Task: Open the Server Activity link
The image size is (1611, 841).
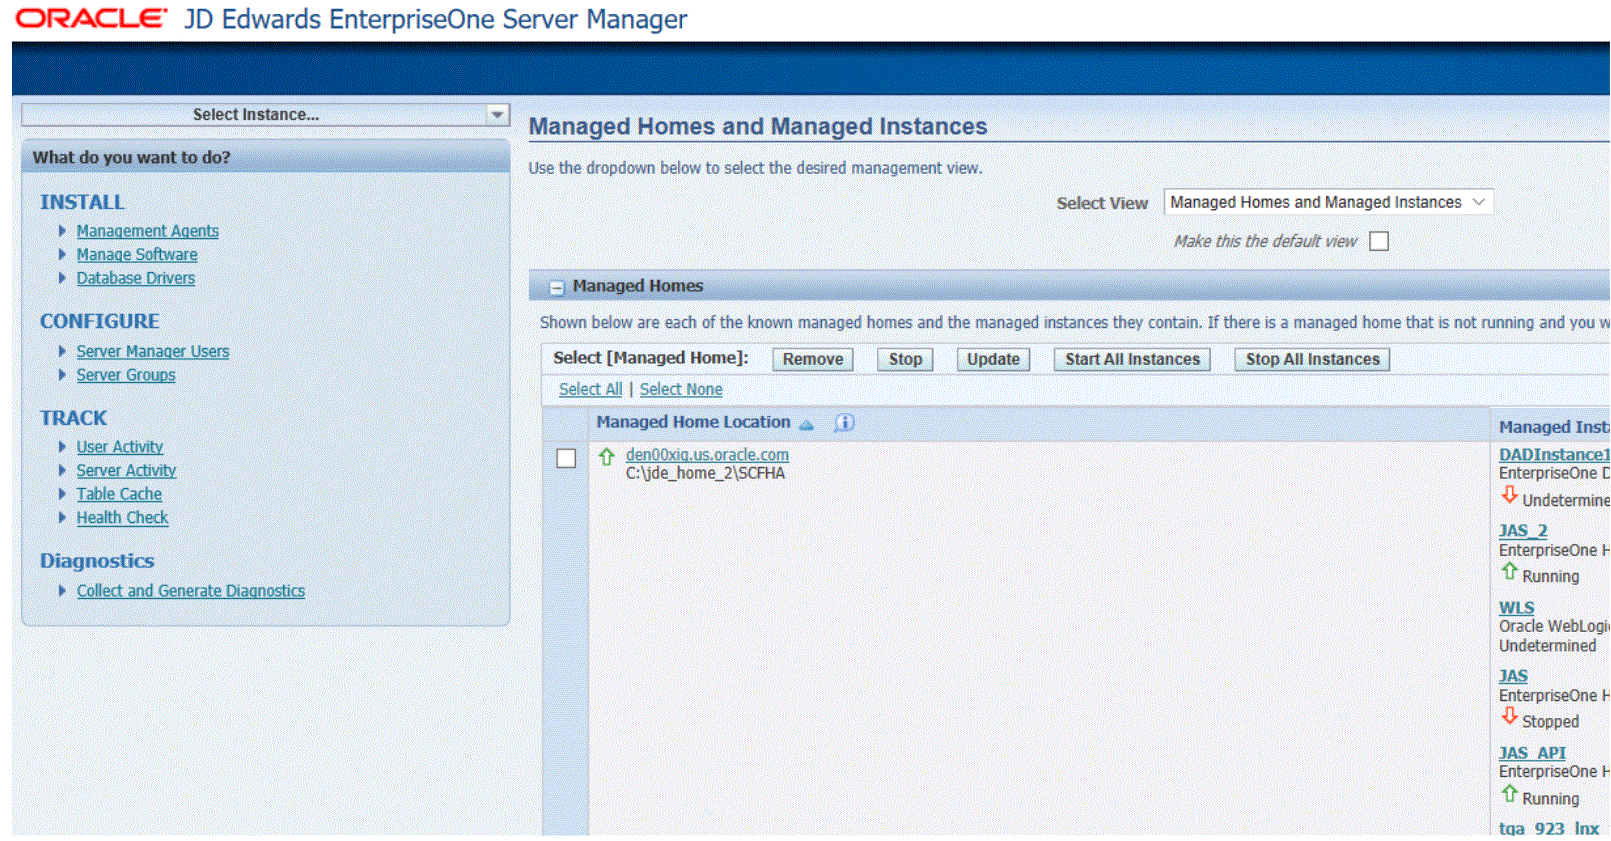Action: pyautogui.click(x=126, y=470)
